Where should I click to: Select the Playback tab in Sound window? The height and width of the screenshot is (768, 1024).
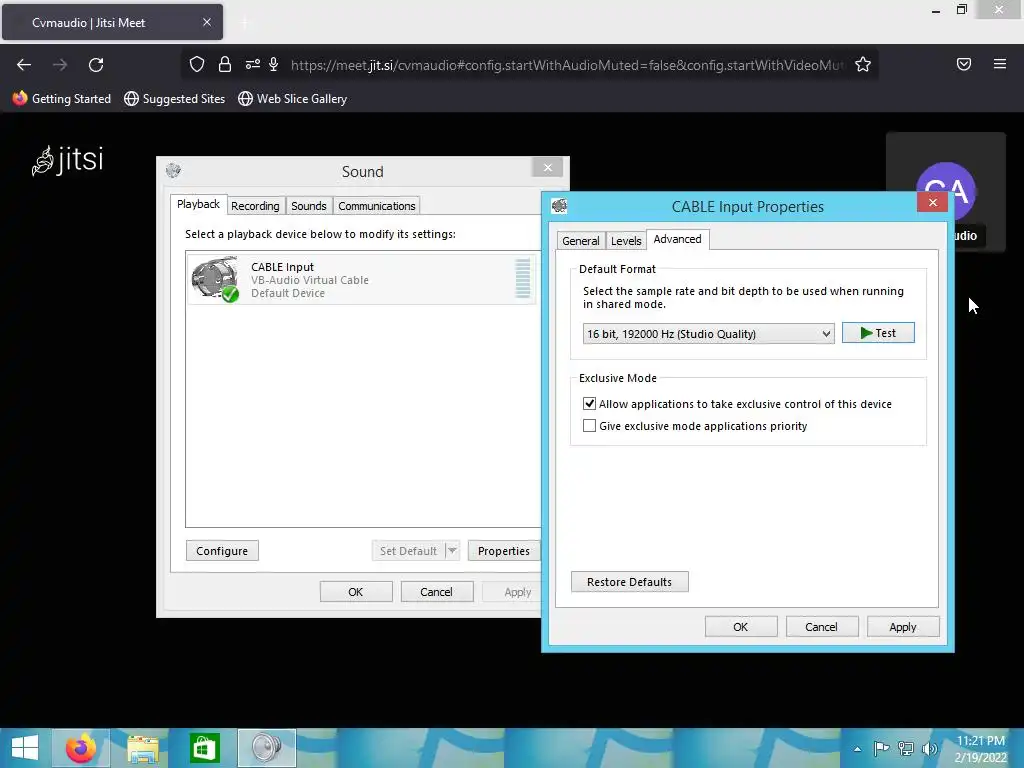coord(199,204)
